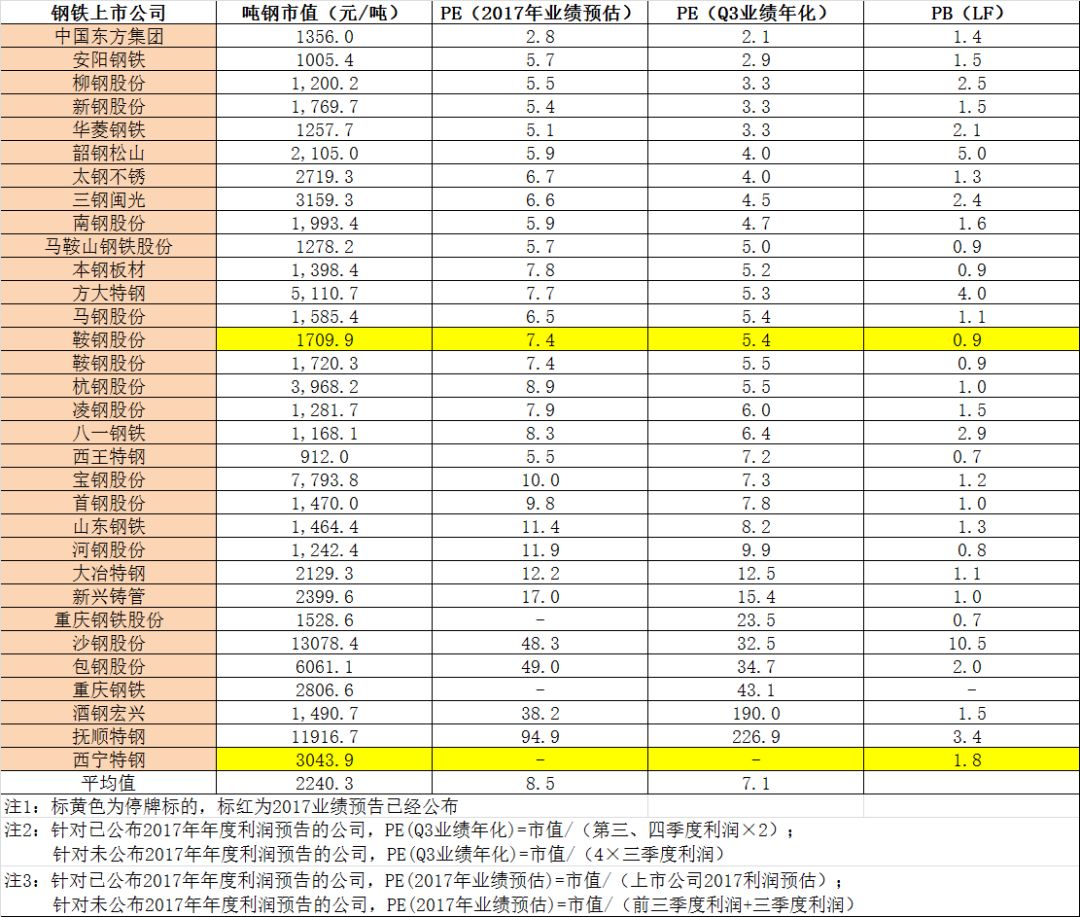
Task: Select the 吨钢市值（元/吨） header cell
Action: coord(324,12)
